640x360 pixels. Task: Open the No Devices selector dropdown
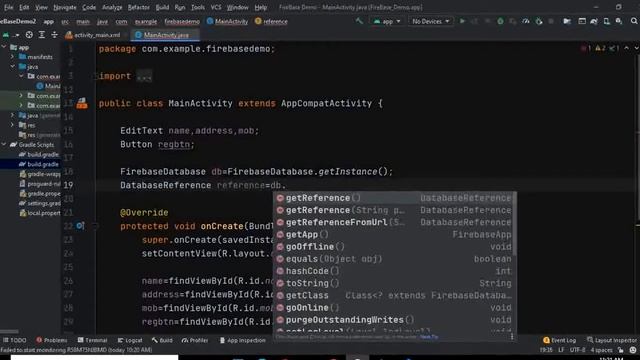[430, 21]
